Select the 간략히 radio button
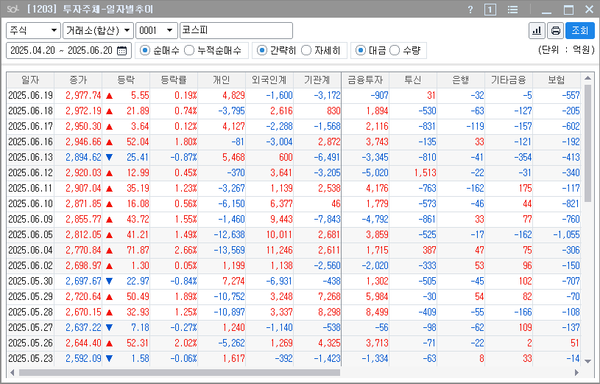Image resolution: width=600 pixels, height=384 pixels. [x=262, y=50]
